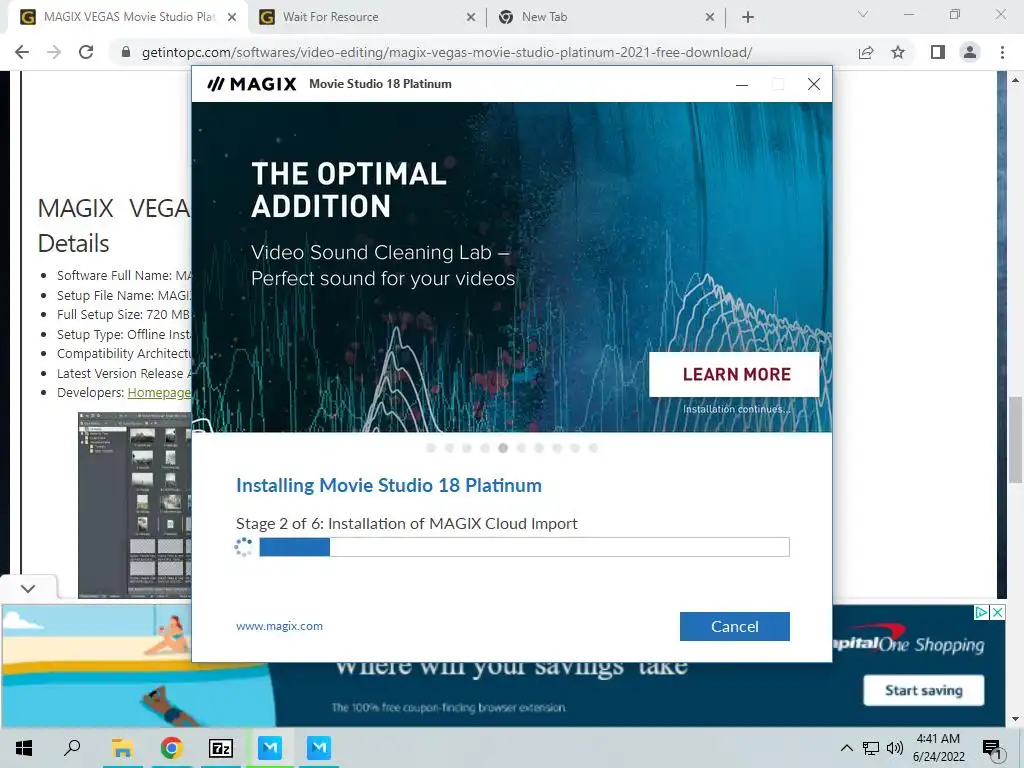Click 'Full Setup Size: 720 MB' list item

click(x=123, y=315)
